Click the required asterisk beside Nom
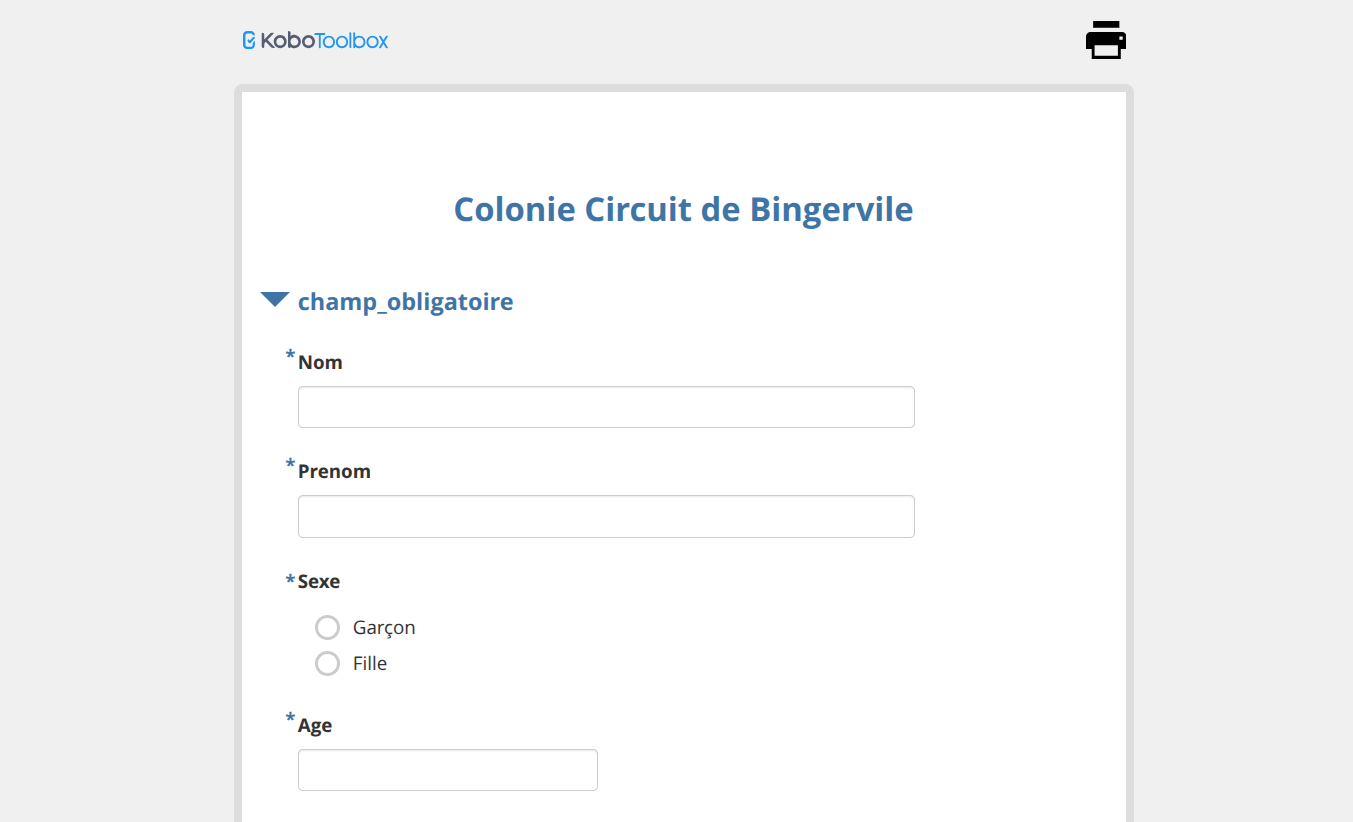This screenshot has width=1353, height=822. tap(291, 356)
